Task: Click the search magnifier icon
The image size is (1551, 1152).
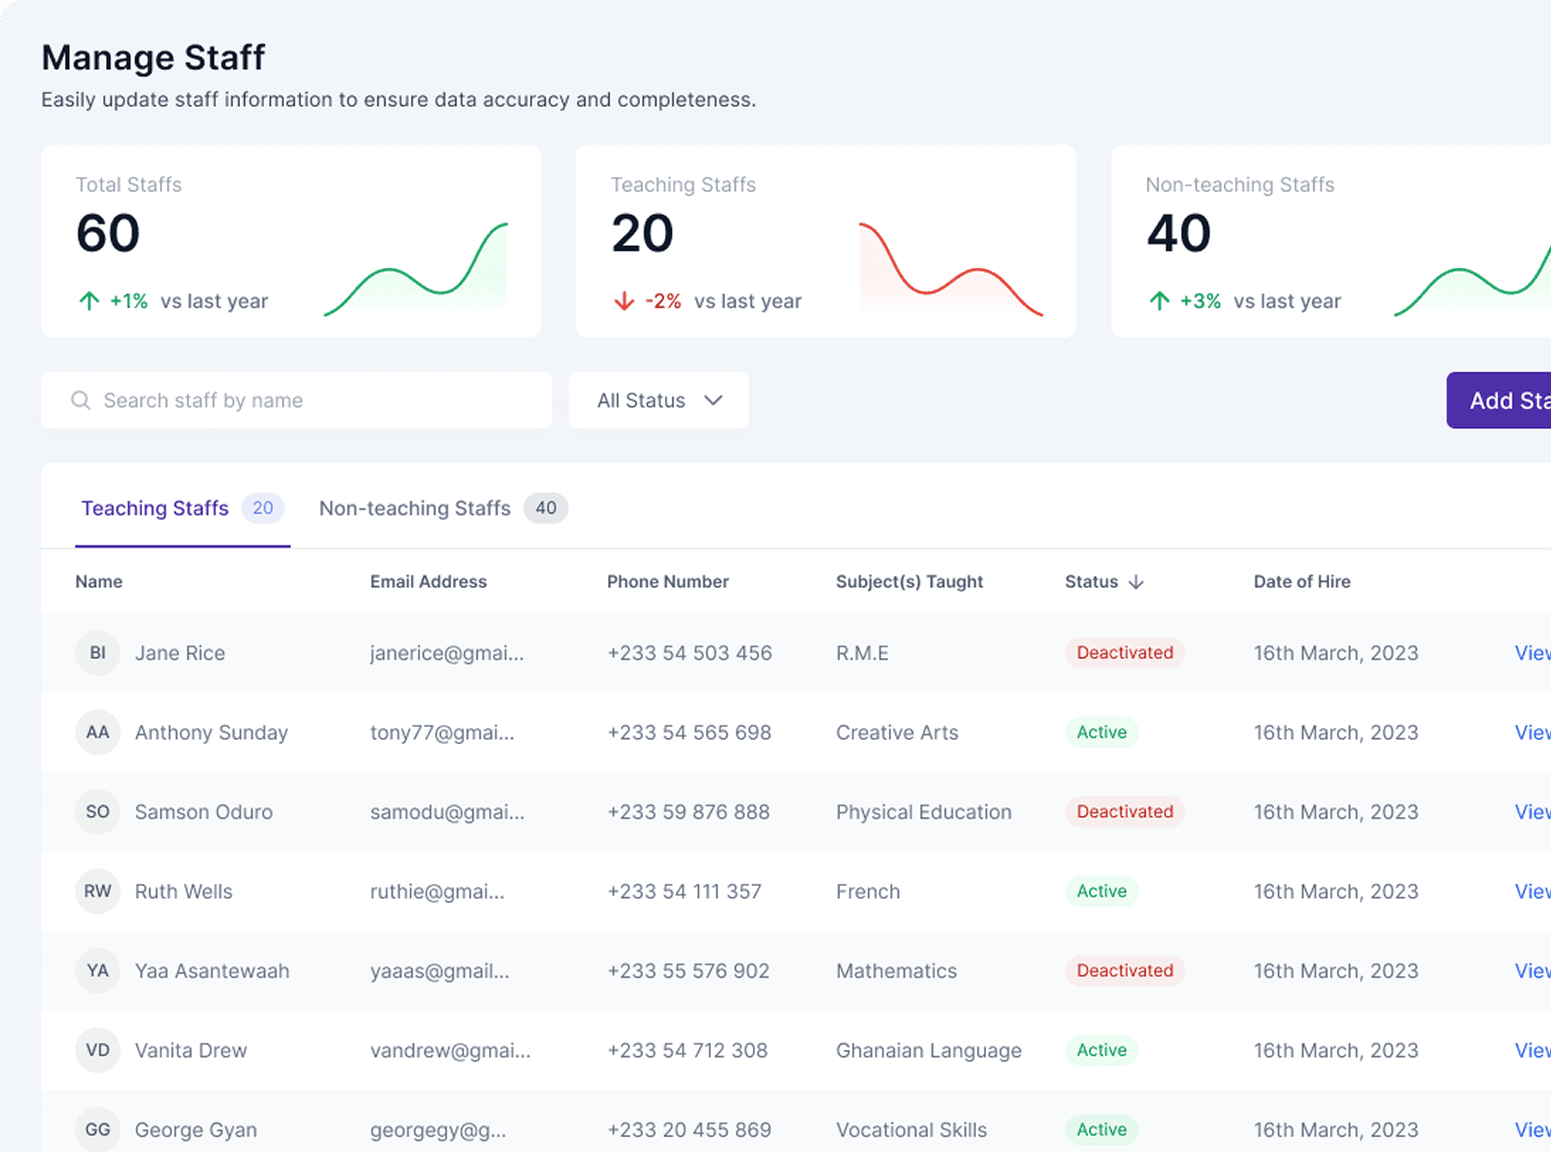Action: (81, 401)
